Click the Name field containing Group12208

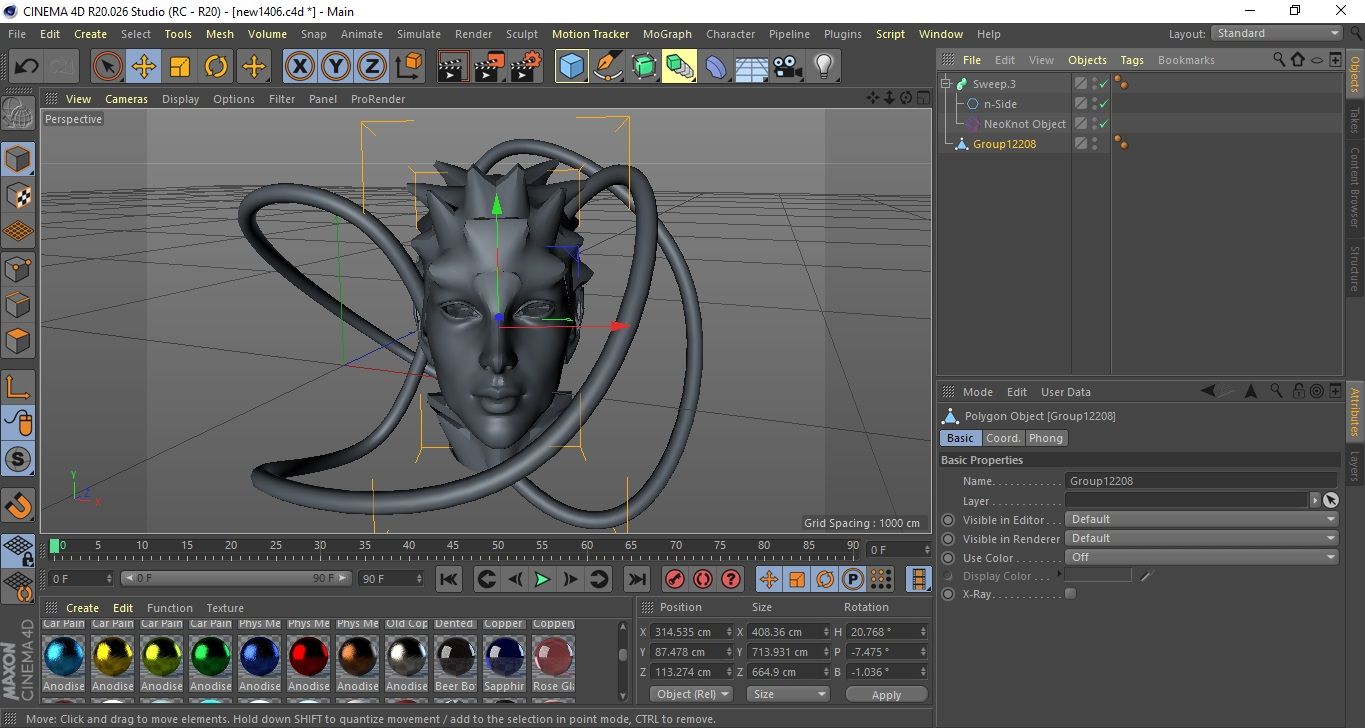pyautogui.click(x=1200, y=481)
